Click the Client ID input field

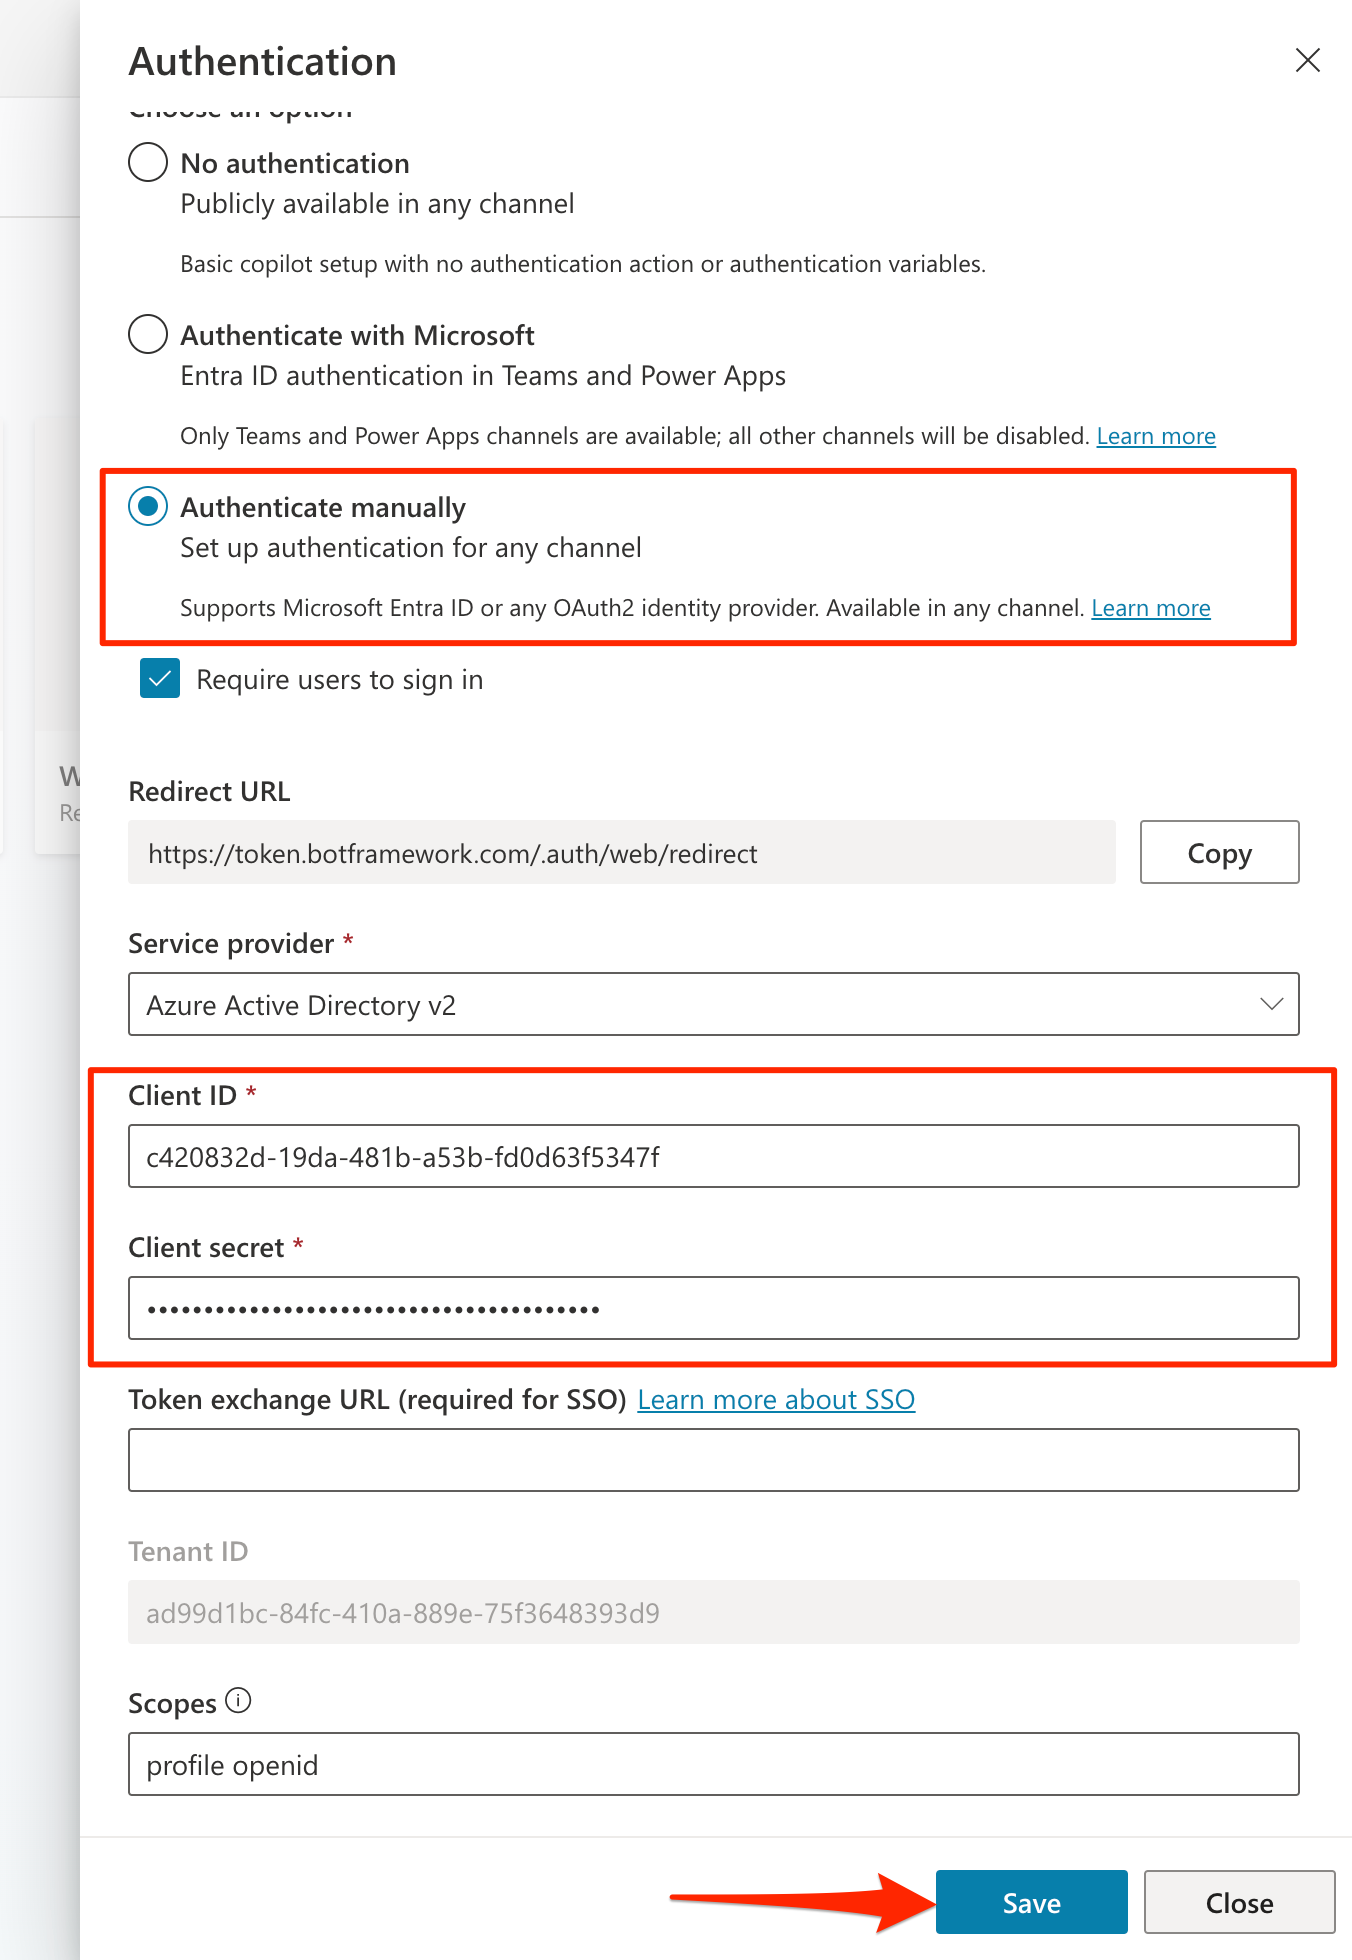point(713,1156)
